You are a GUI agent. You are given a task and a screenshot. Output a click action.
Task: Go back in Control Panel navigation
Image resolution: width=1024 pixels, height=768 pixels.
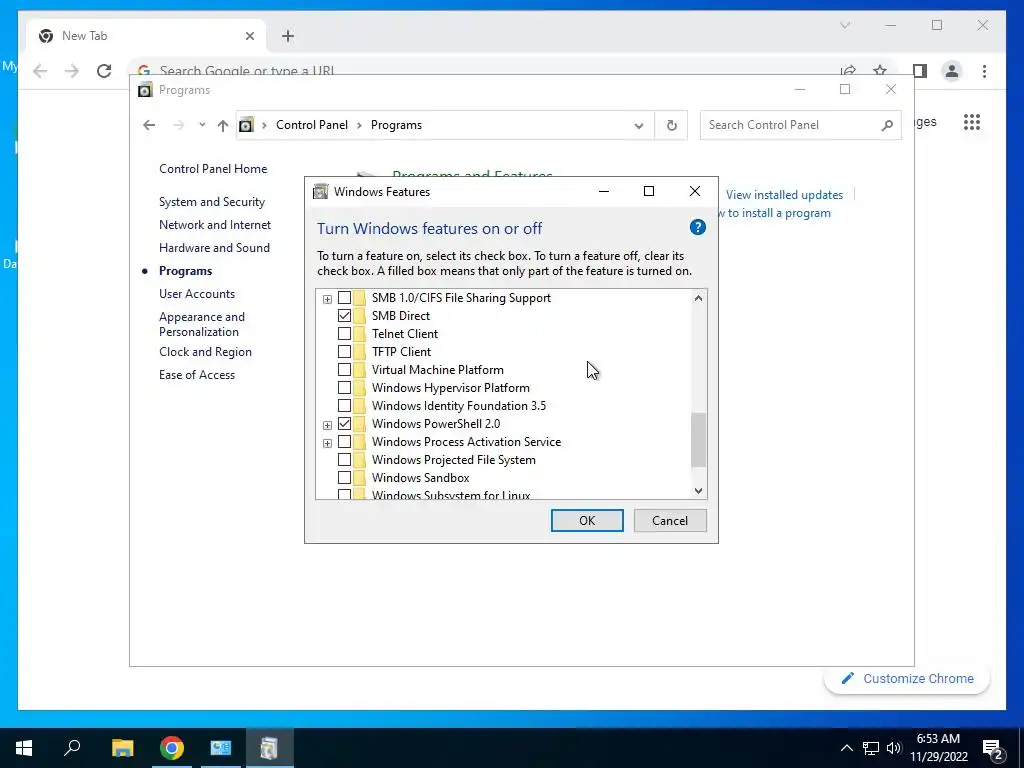(149, 125)
